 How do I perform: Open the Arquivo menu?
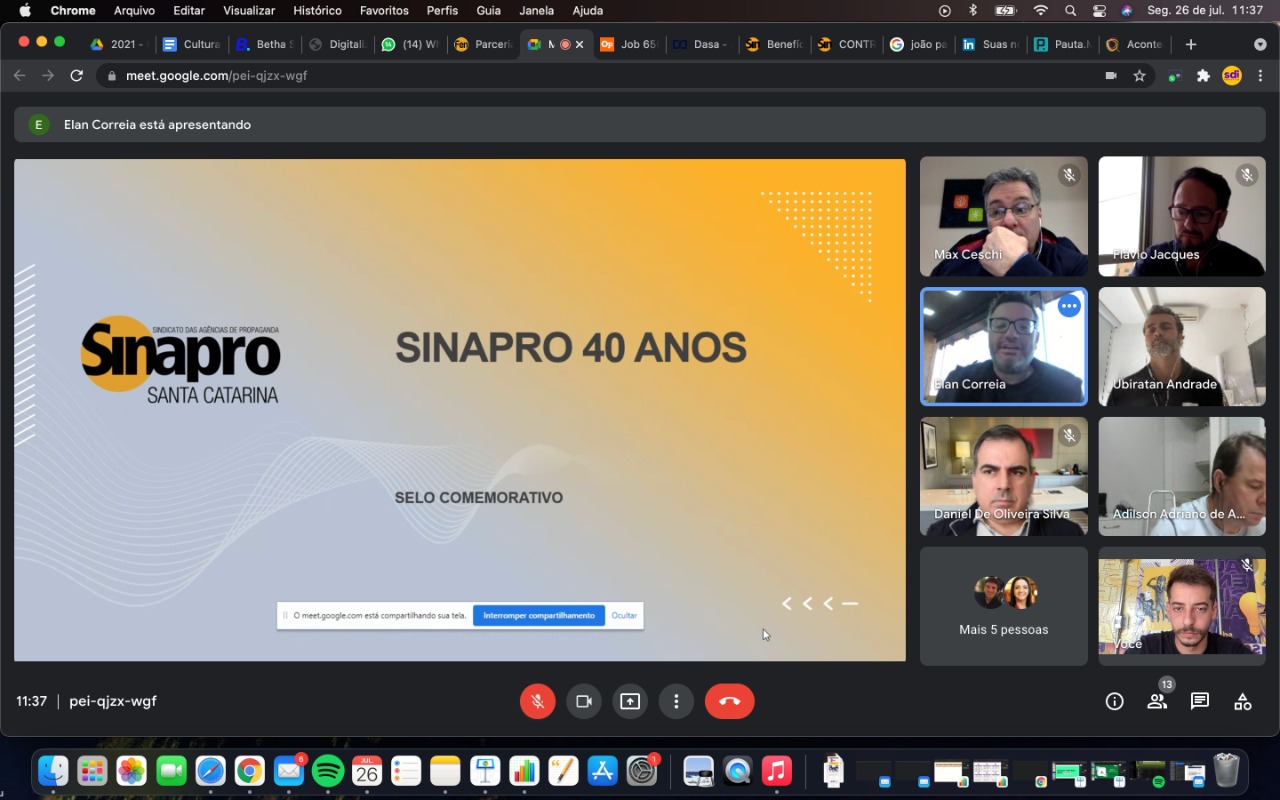coord(134,11)
